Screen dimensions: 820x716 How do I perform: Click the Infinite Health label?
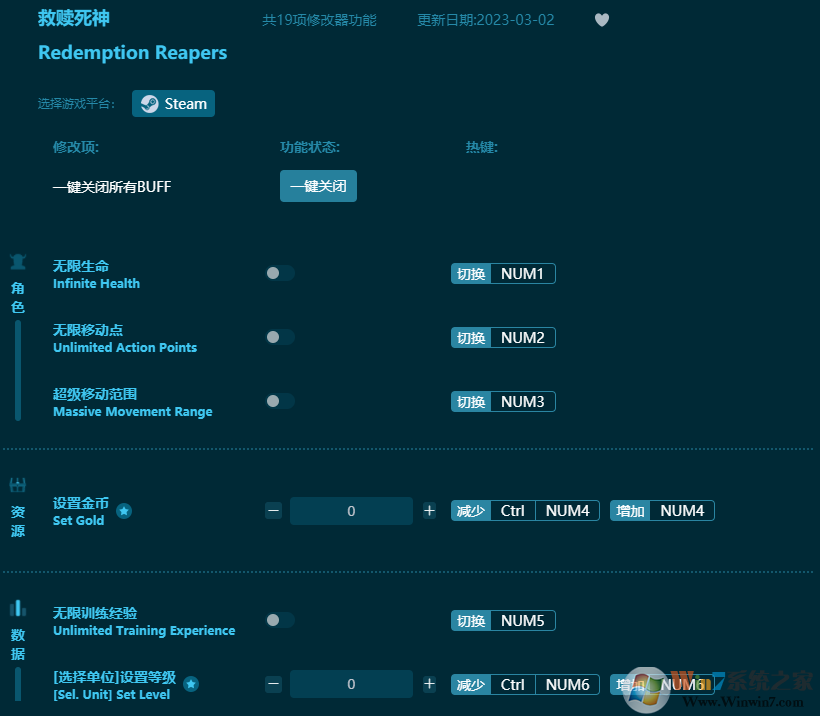[96, 283]
